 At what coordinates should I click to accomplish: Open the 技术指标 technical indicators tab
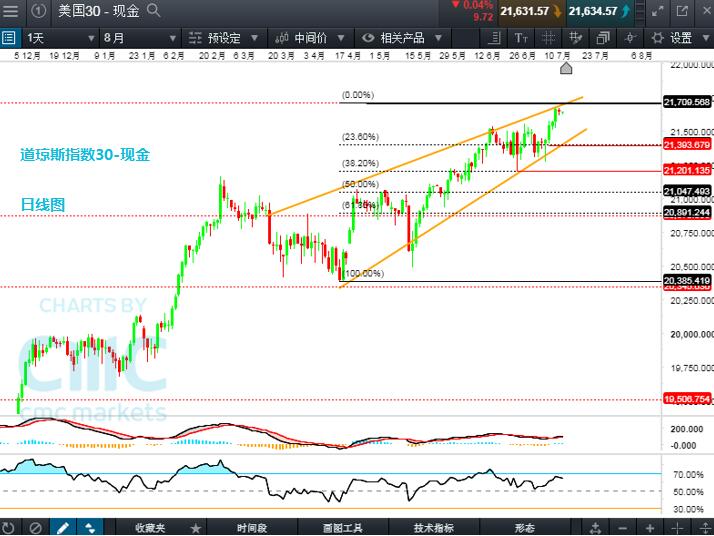[x=433, y=527]
